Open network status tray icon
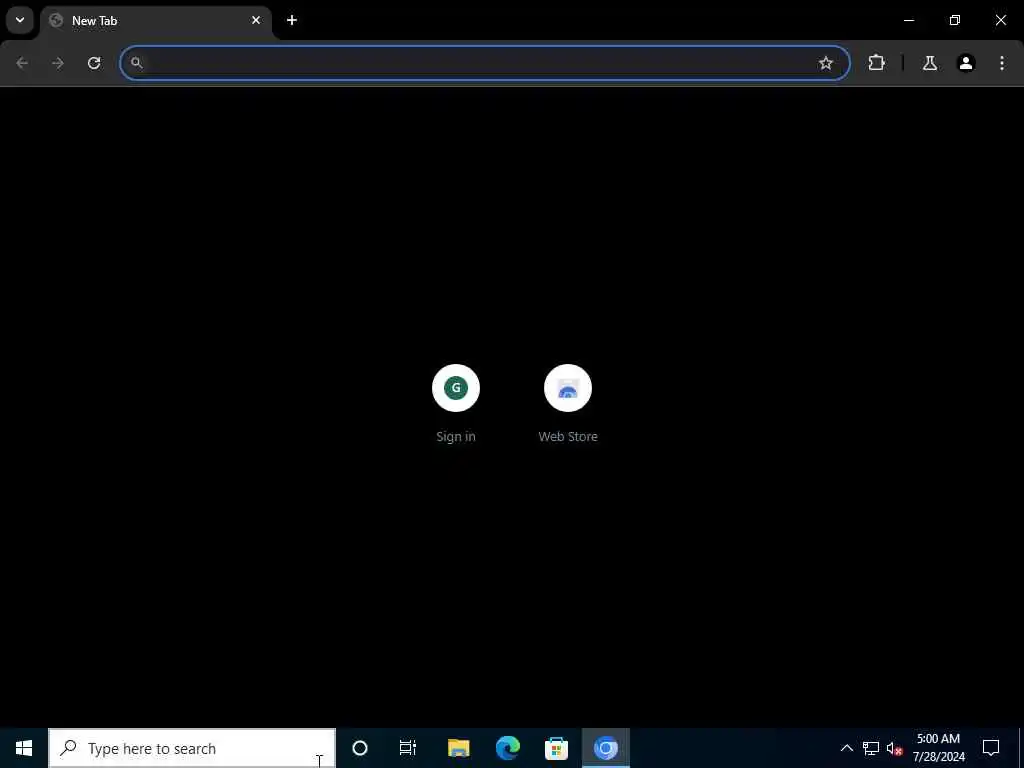Screen dimensions: 1024x768 click(871, 748)
